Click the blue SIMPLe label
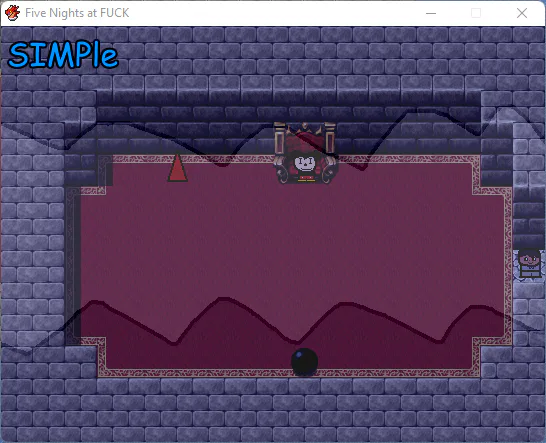Viewport: 546px width, 443px height. (63, 55)
